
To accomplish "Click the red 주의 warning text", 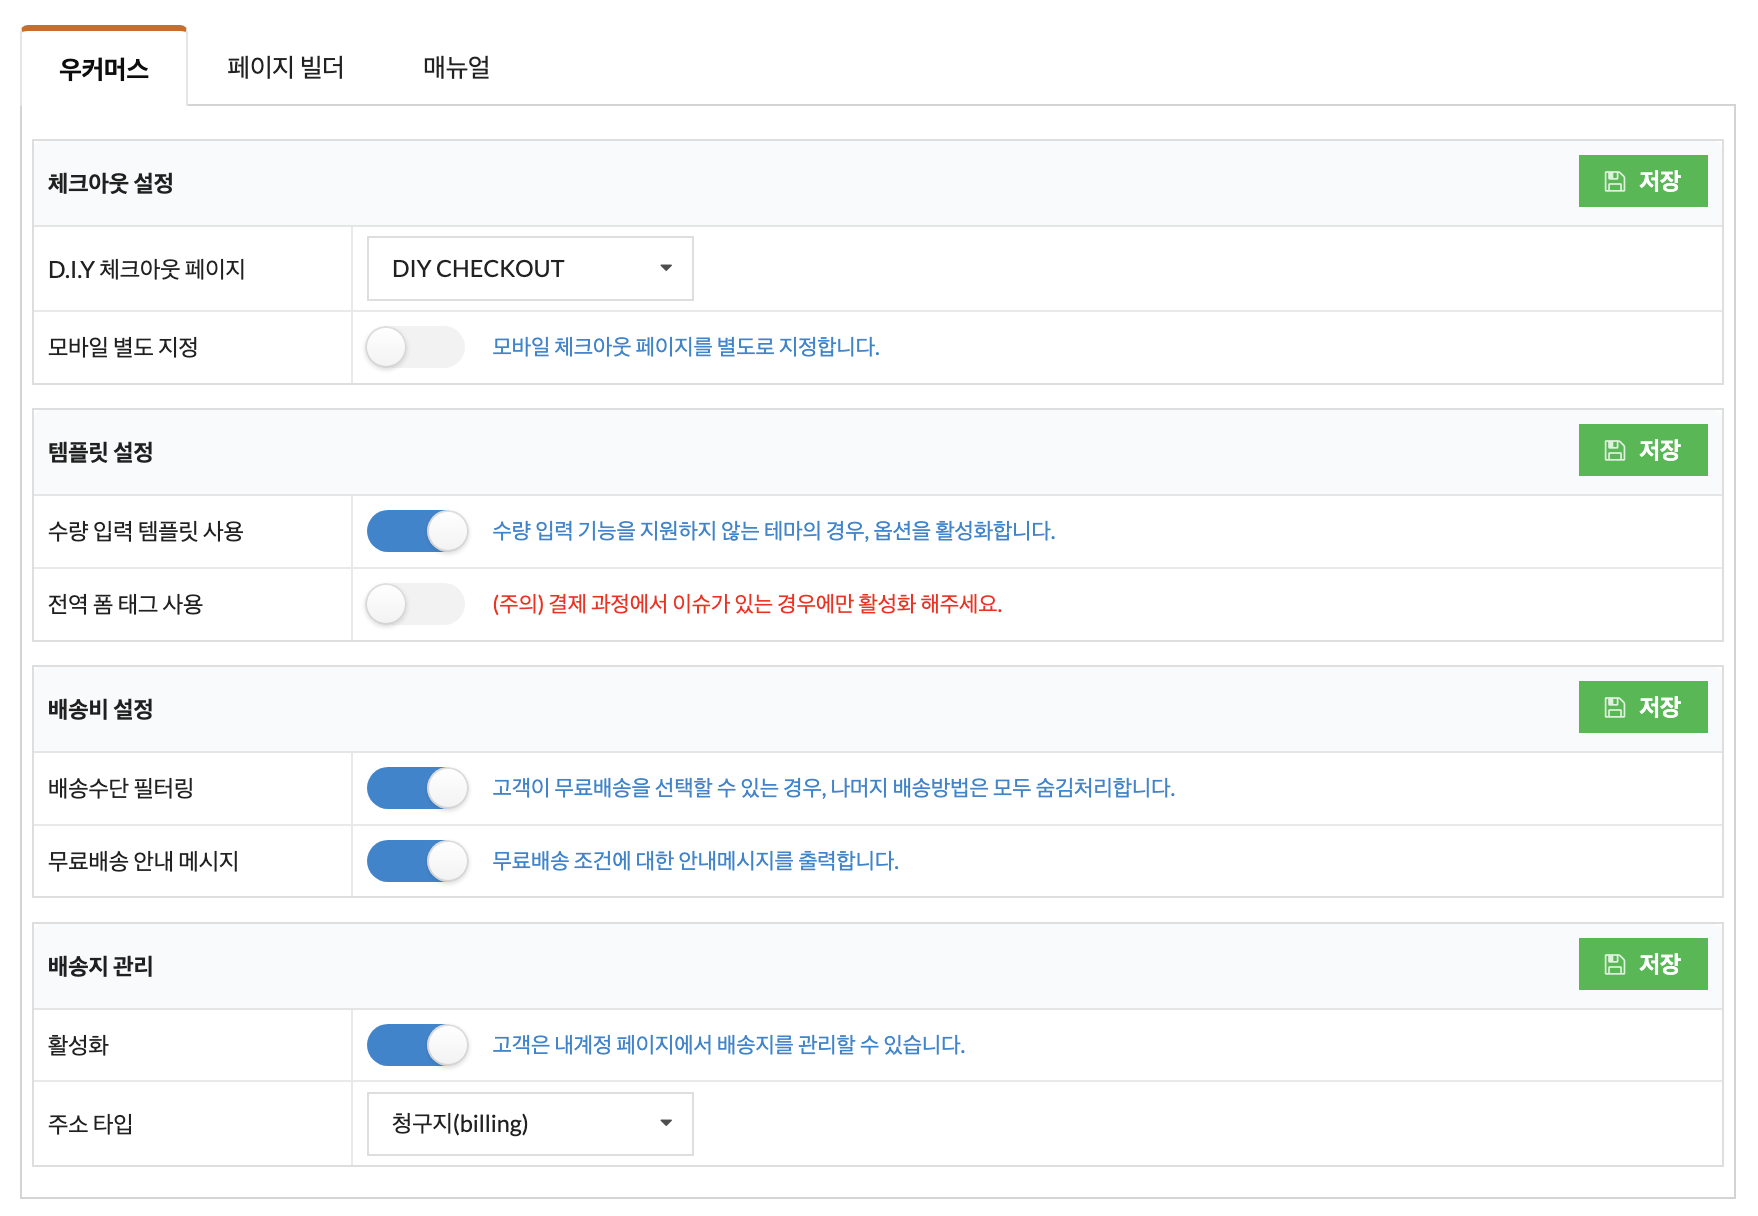I will [746, 604].
